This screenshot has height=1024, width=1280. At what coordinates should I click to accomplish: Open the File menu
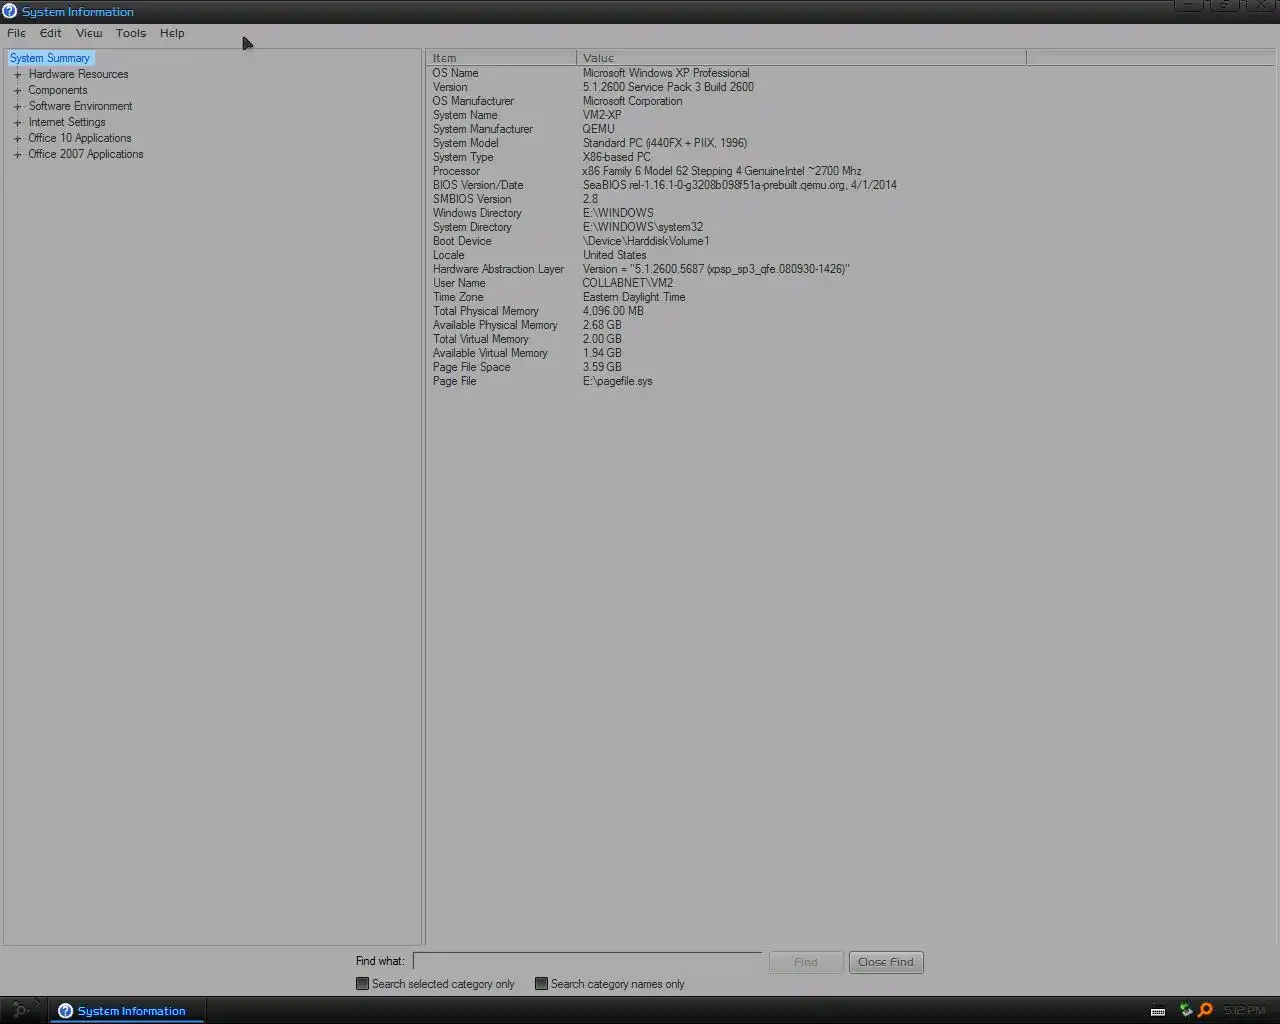pyautogui.click(x=16, y=33)
